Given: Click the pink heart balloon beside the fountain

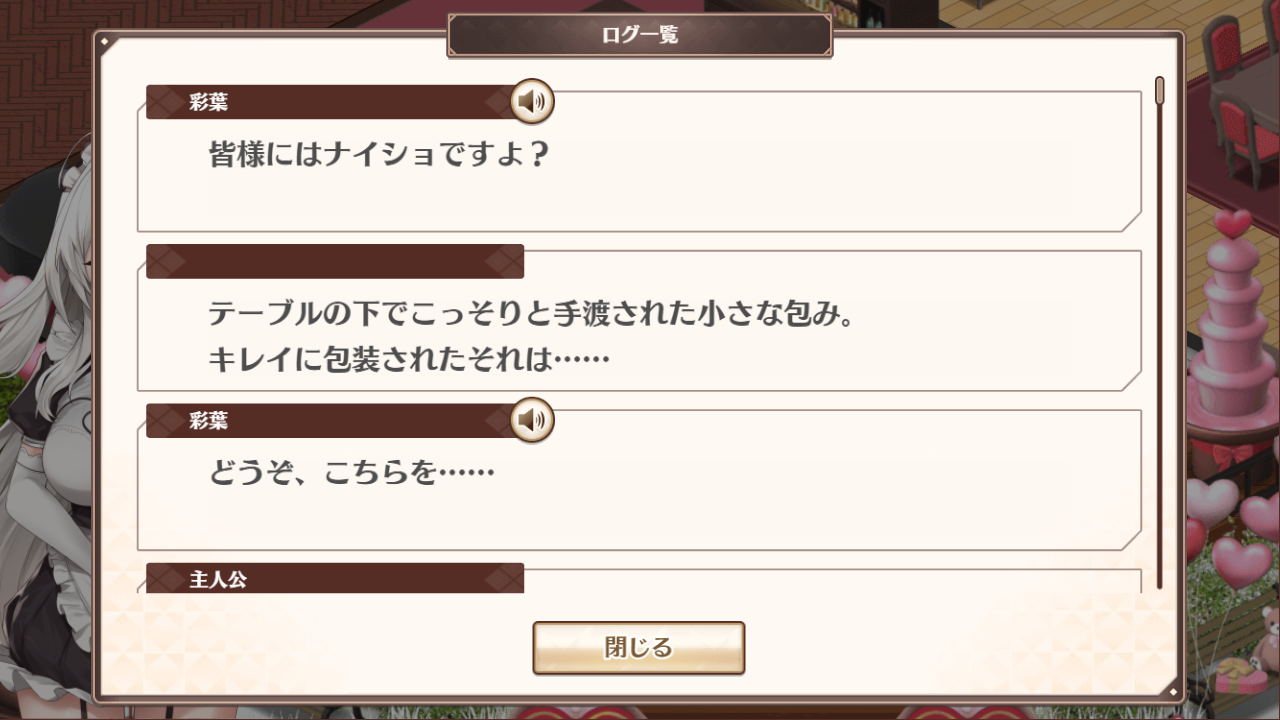Looking at the screenshot, I should coord(1212,500).
